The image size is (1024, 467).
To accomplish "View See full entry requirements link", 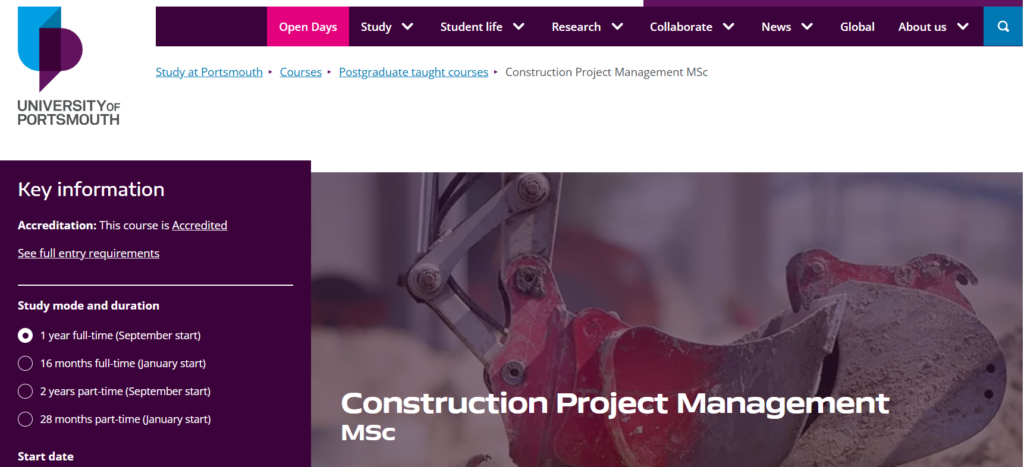I will [88, 253].
